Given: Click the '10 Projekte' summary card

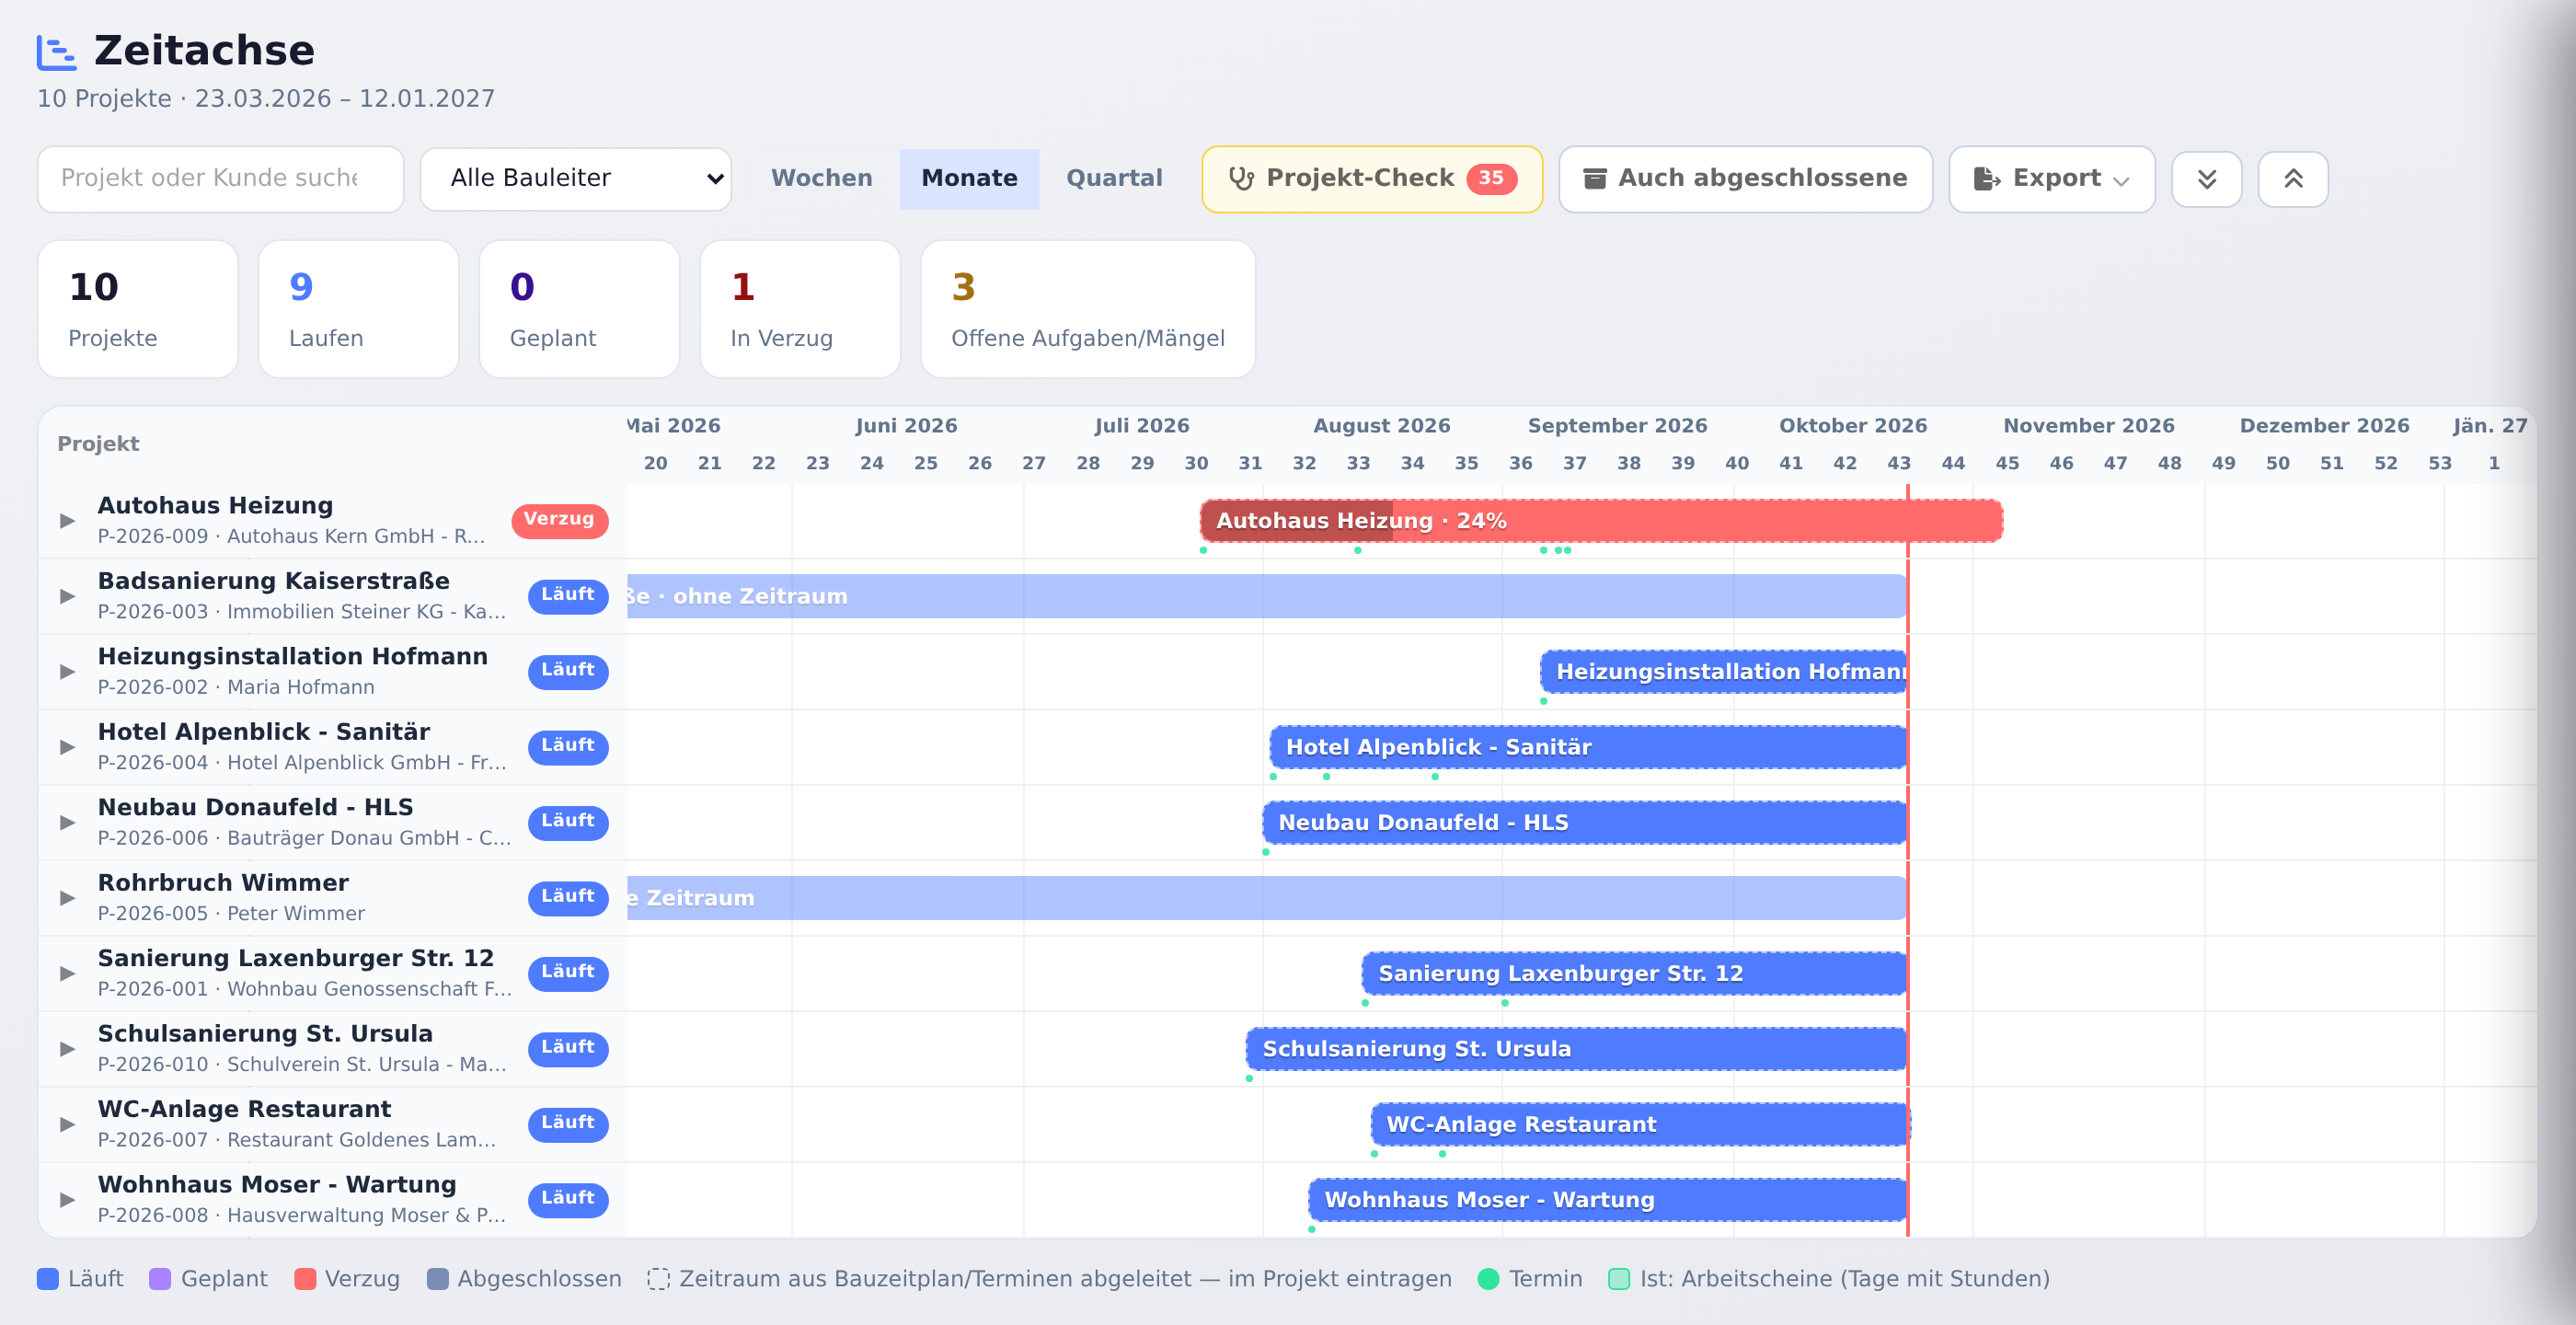Looking at the screenshot, I should click(x=138, y=309).
